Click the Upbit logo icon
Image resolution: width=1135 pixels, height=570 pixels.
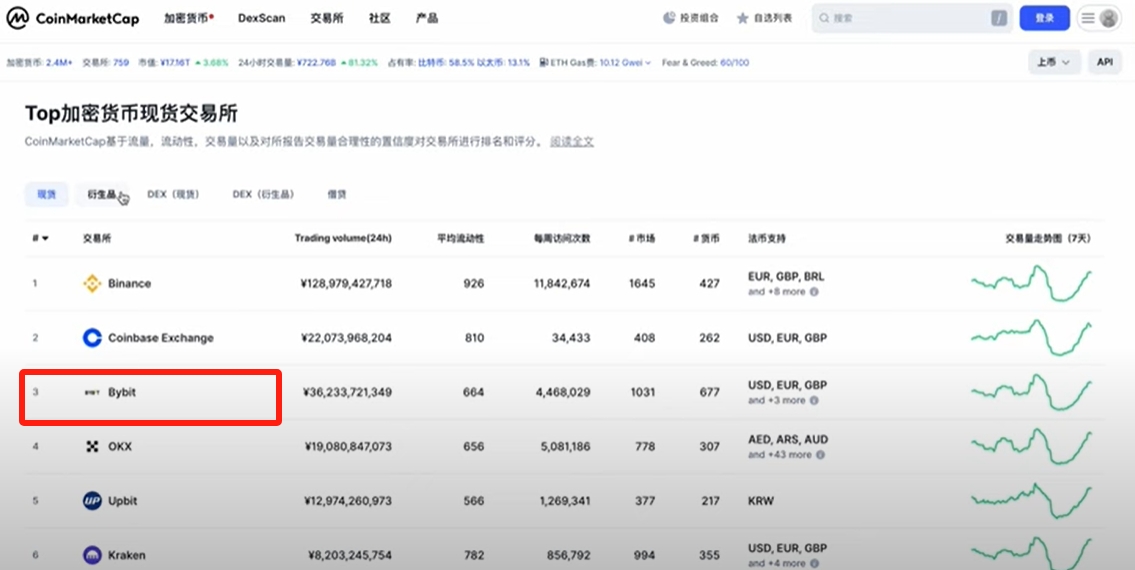92,501
